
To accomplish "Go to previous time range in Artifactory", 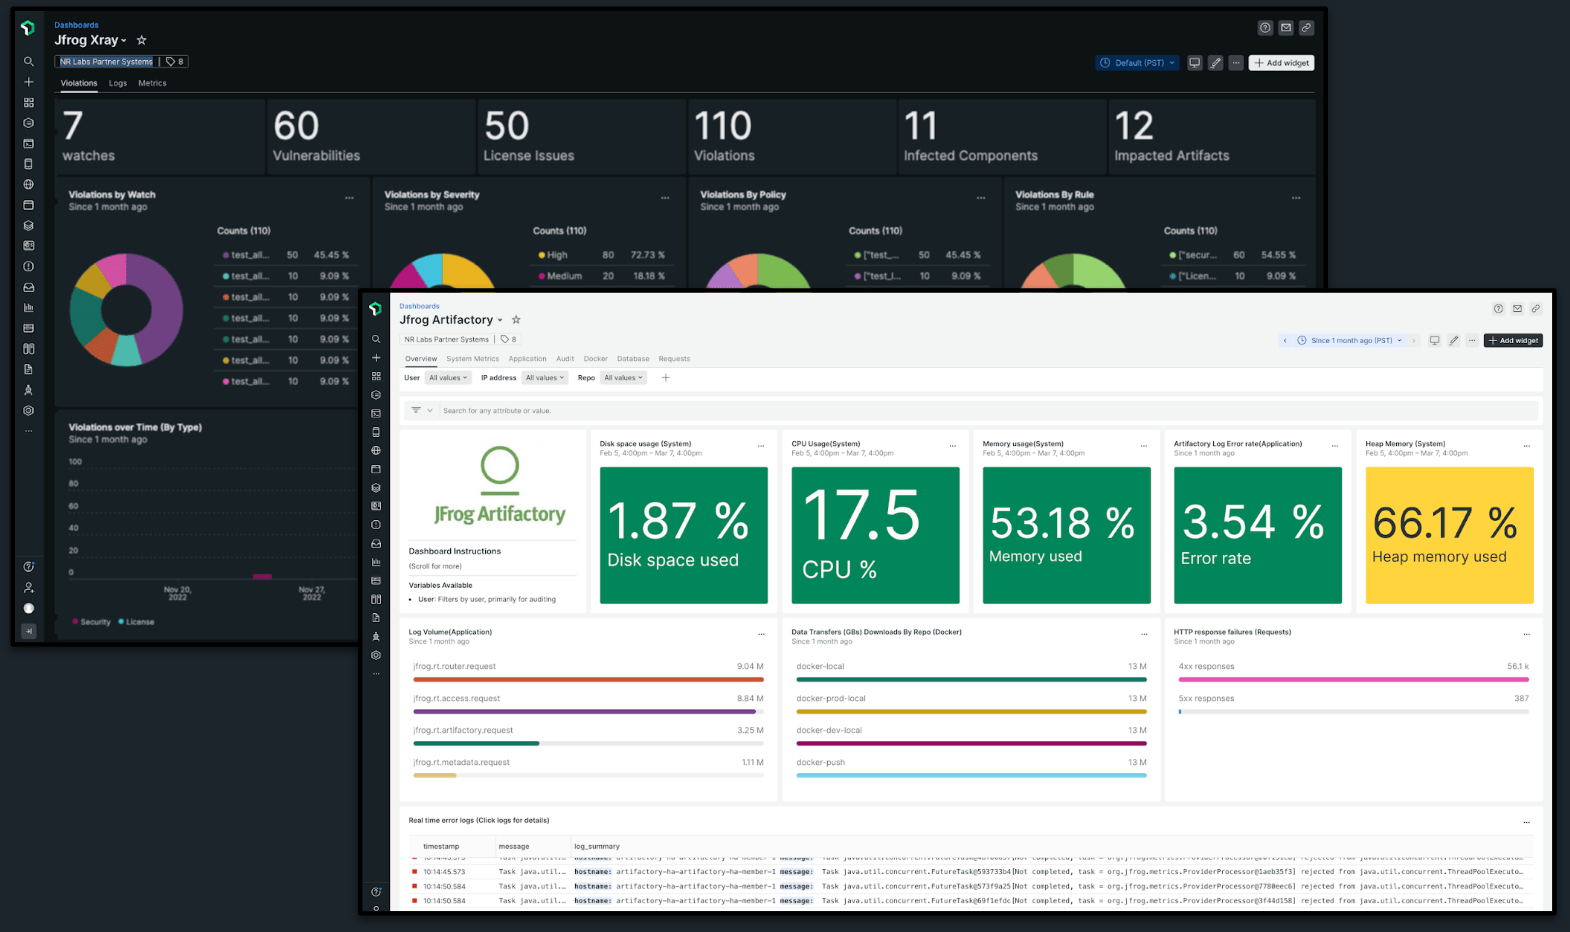I will (x=1285, y=341).
